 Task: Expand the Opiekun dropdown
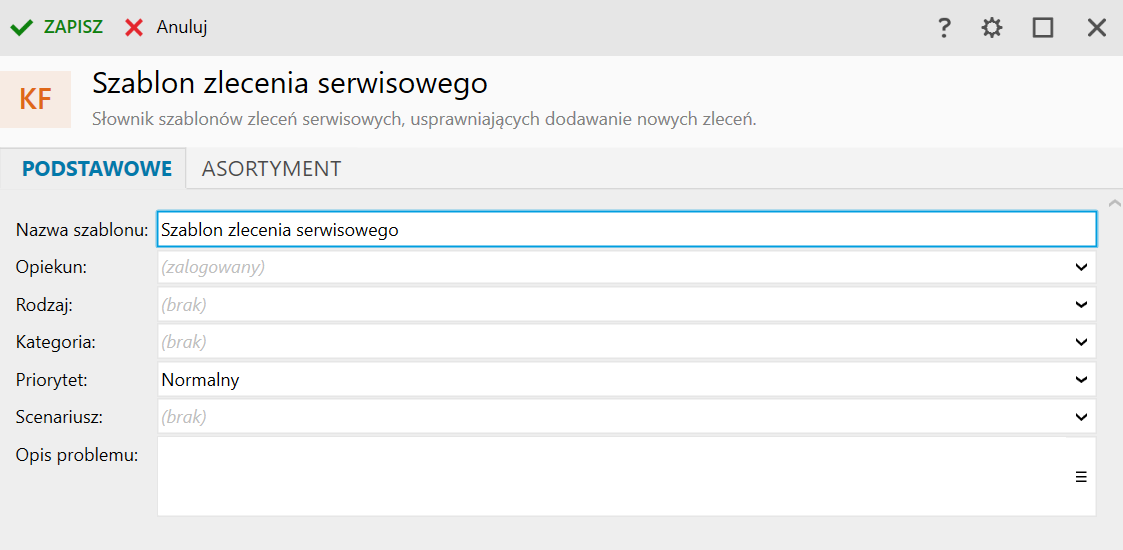pos(1081,267)
